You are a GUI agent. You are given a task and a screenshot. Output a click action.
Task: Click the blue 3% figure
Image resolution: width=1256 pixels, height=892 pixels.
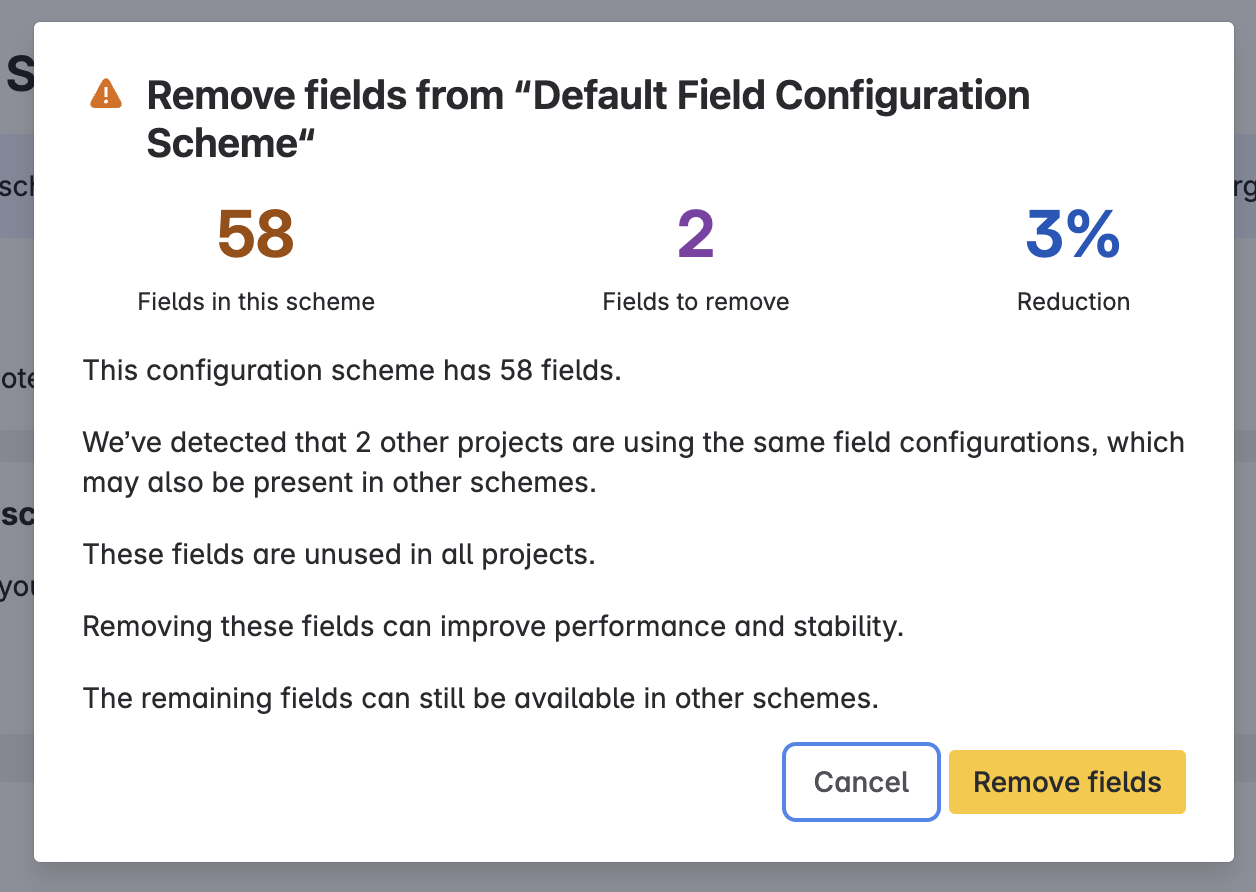pyautogui.click(x=1073, y=234)
